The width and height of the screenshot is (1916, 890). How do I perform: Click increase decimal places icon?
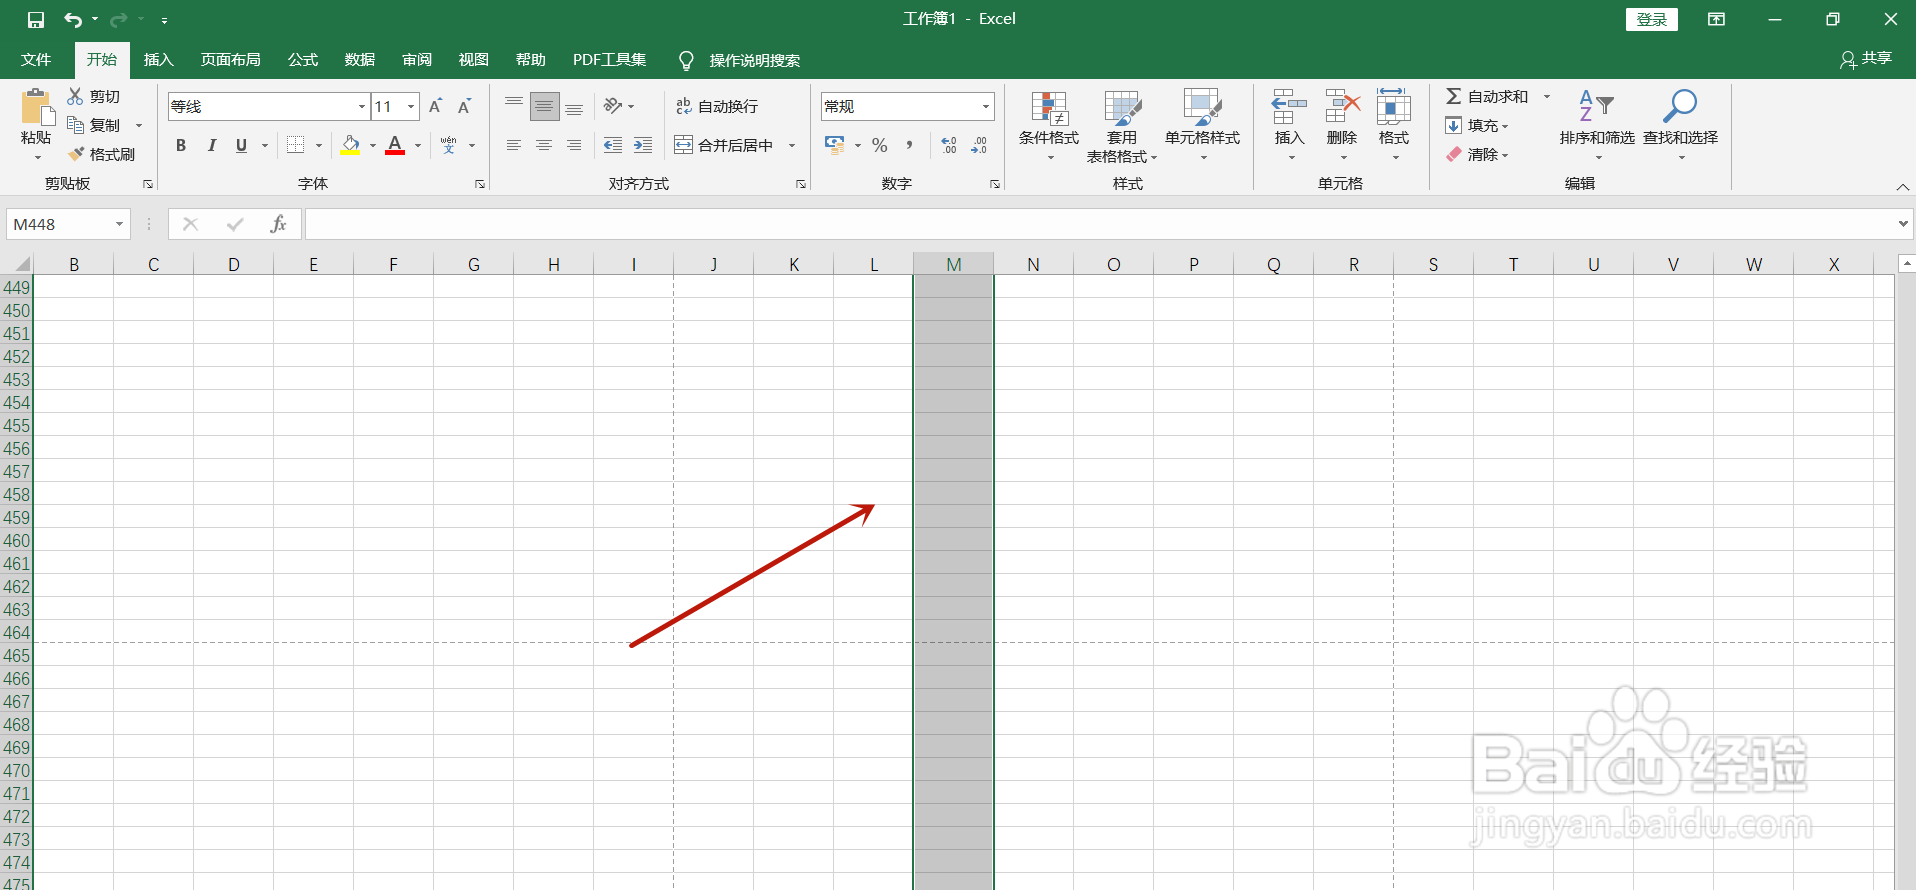tap(949, 145)
